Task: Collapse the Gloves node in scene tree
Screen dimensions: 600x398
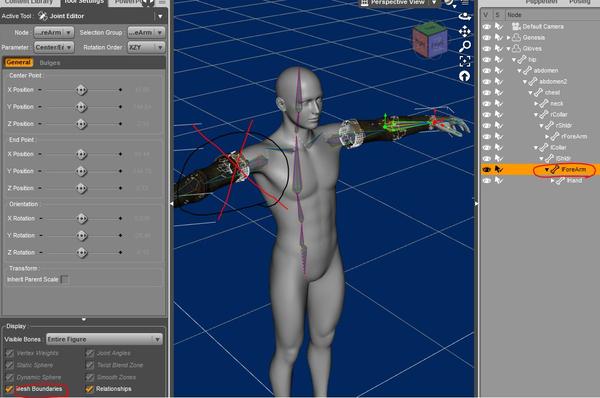Action: pyautogui.click(x=509, y=49)
